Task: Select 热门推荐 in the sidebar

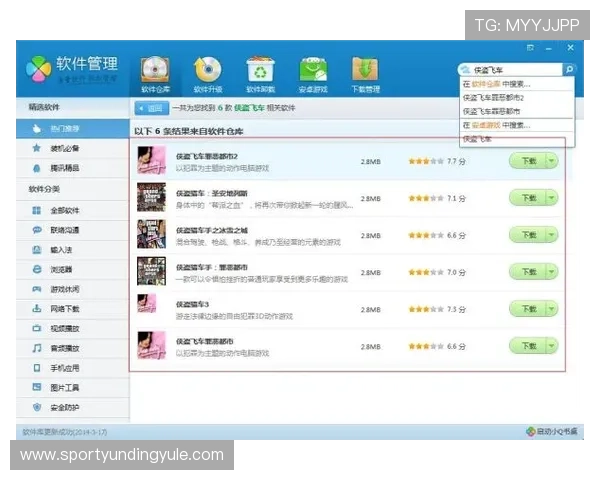Action: point(73,129)
